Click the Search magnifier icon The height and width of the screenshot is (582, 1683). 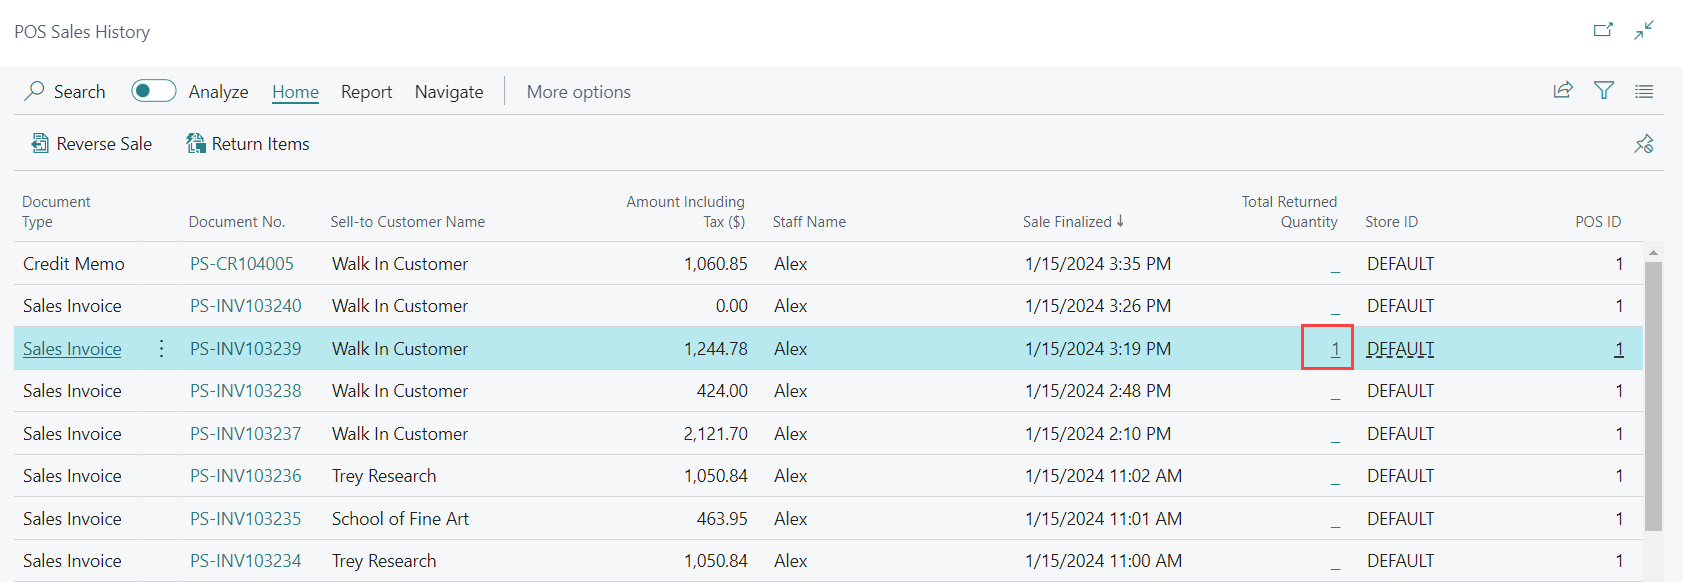(35, 91)
